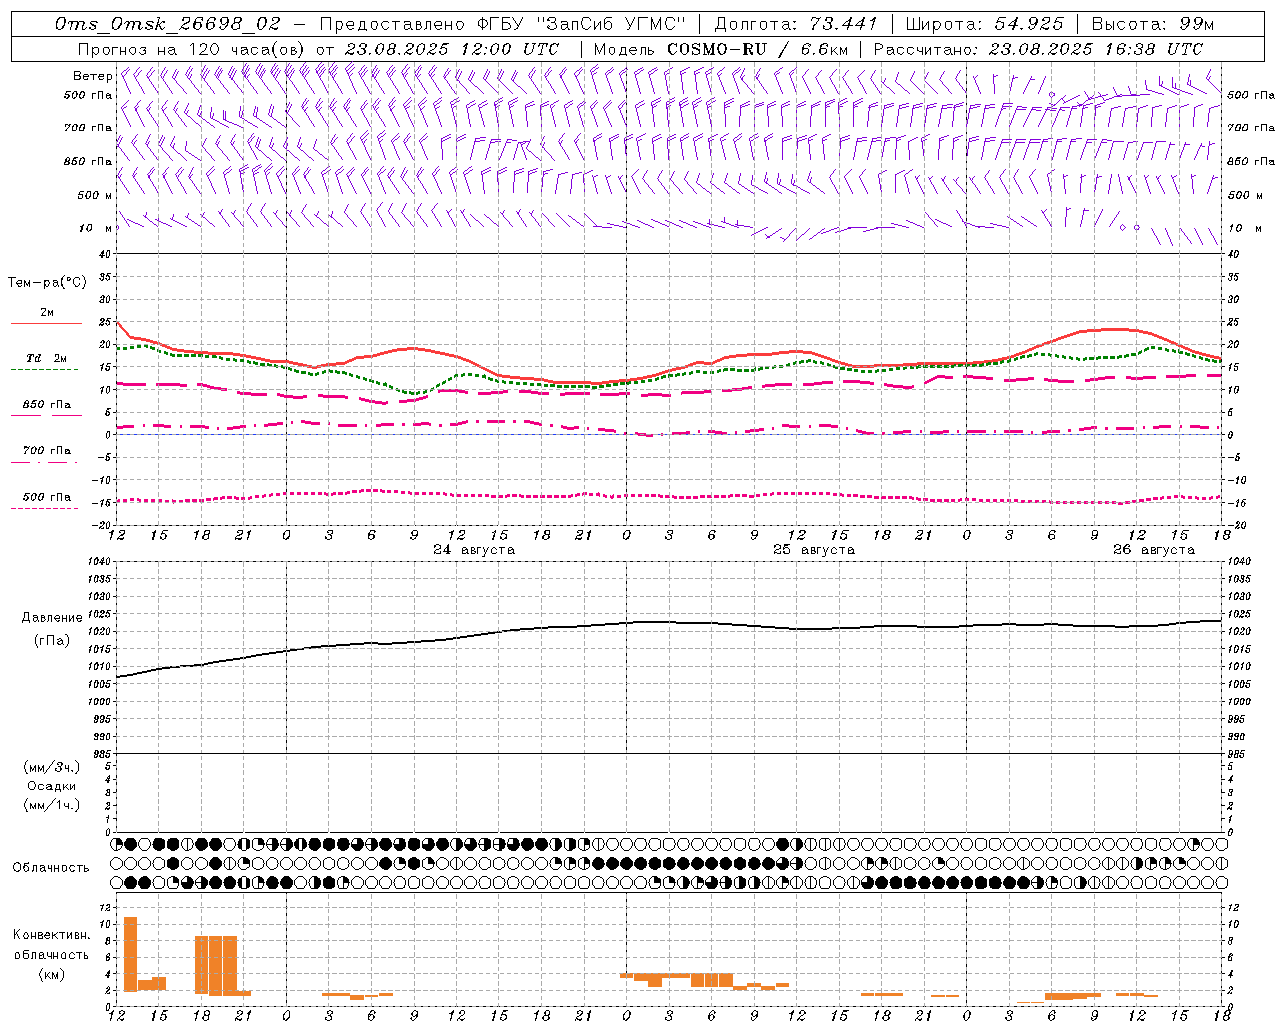Select the Td 2м dew point legend label
Screen dimensions: 1280x1024
(47, 358)
